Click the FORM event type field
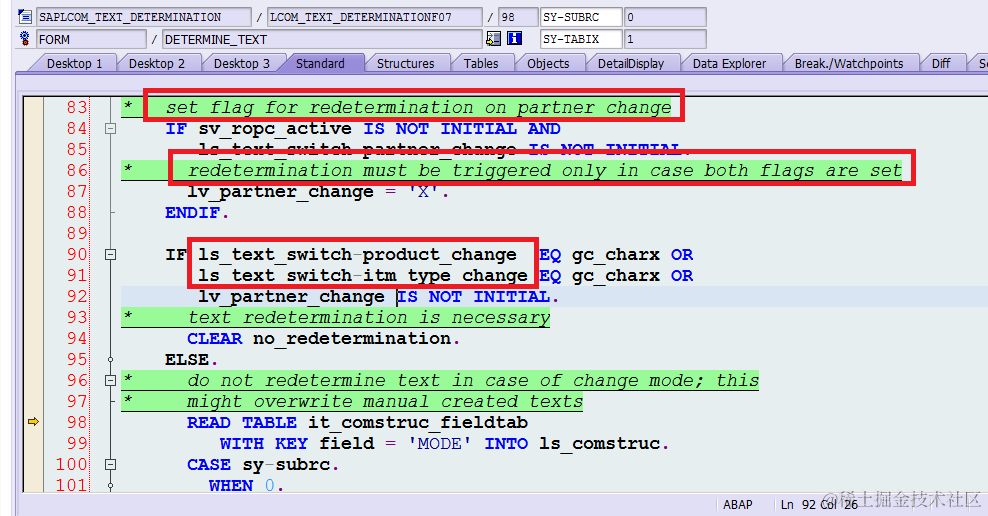 coord(91,39)
